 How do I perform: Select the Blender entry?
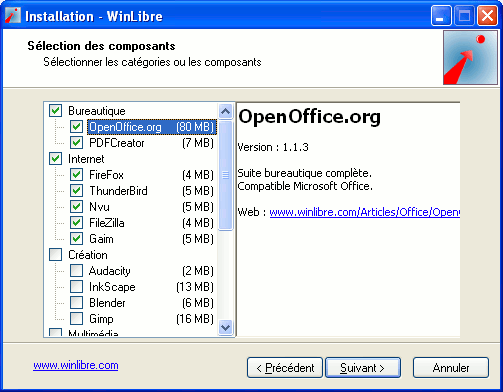click(x=152, y=303)
